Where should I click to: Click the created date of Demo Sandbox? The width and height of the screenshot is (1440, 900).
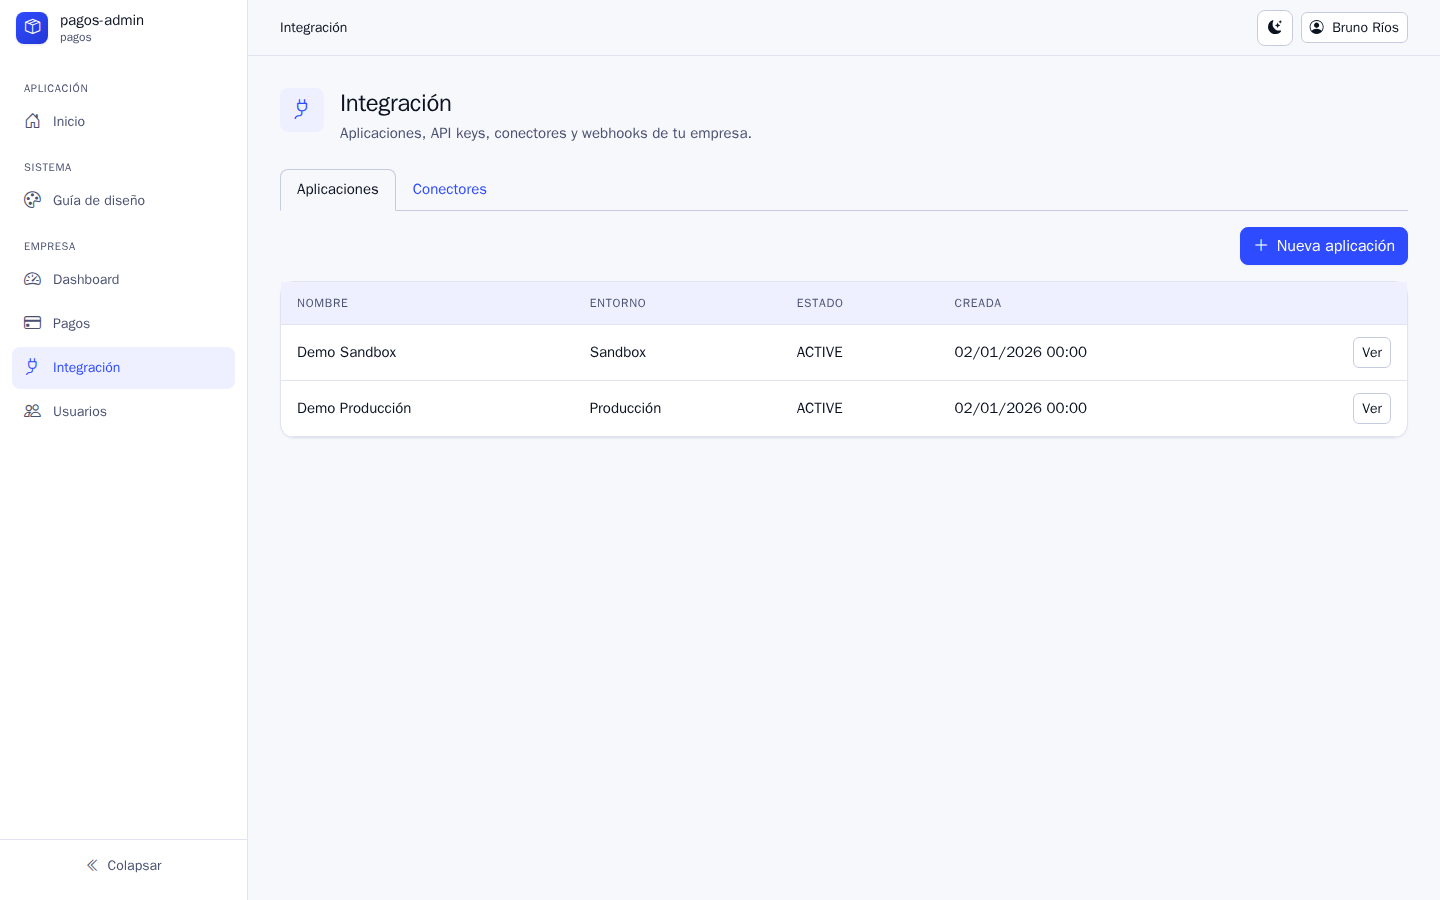click(x=1021, y=353)
